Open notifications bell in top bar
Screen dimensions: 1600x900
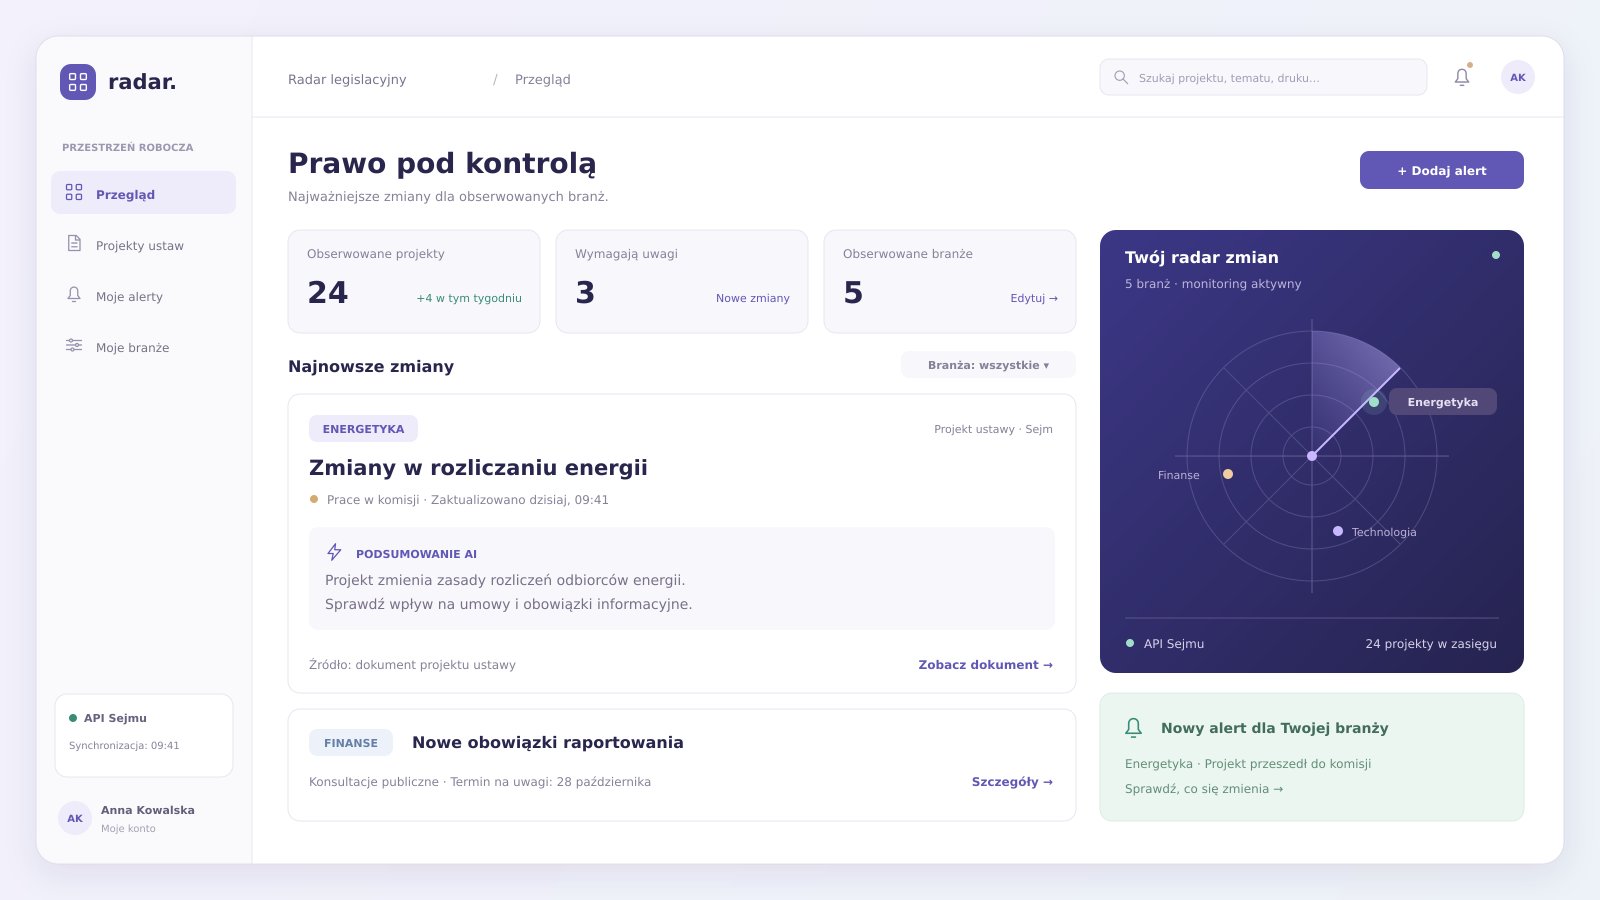point(1462,77)
